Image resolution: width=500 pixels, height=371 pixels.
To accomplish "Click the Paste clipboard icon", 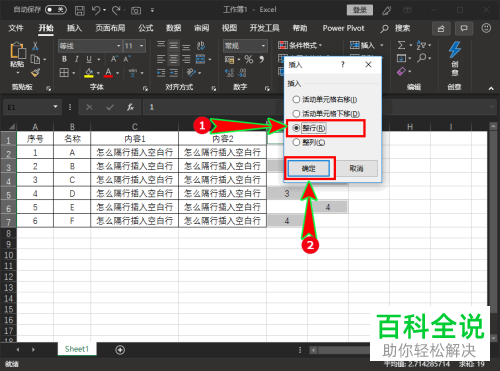I will [x=18, y=51].
